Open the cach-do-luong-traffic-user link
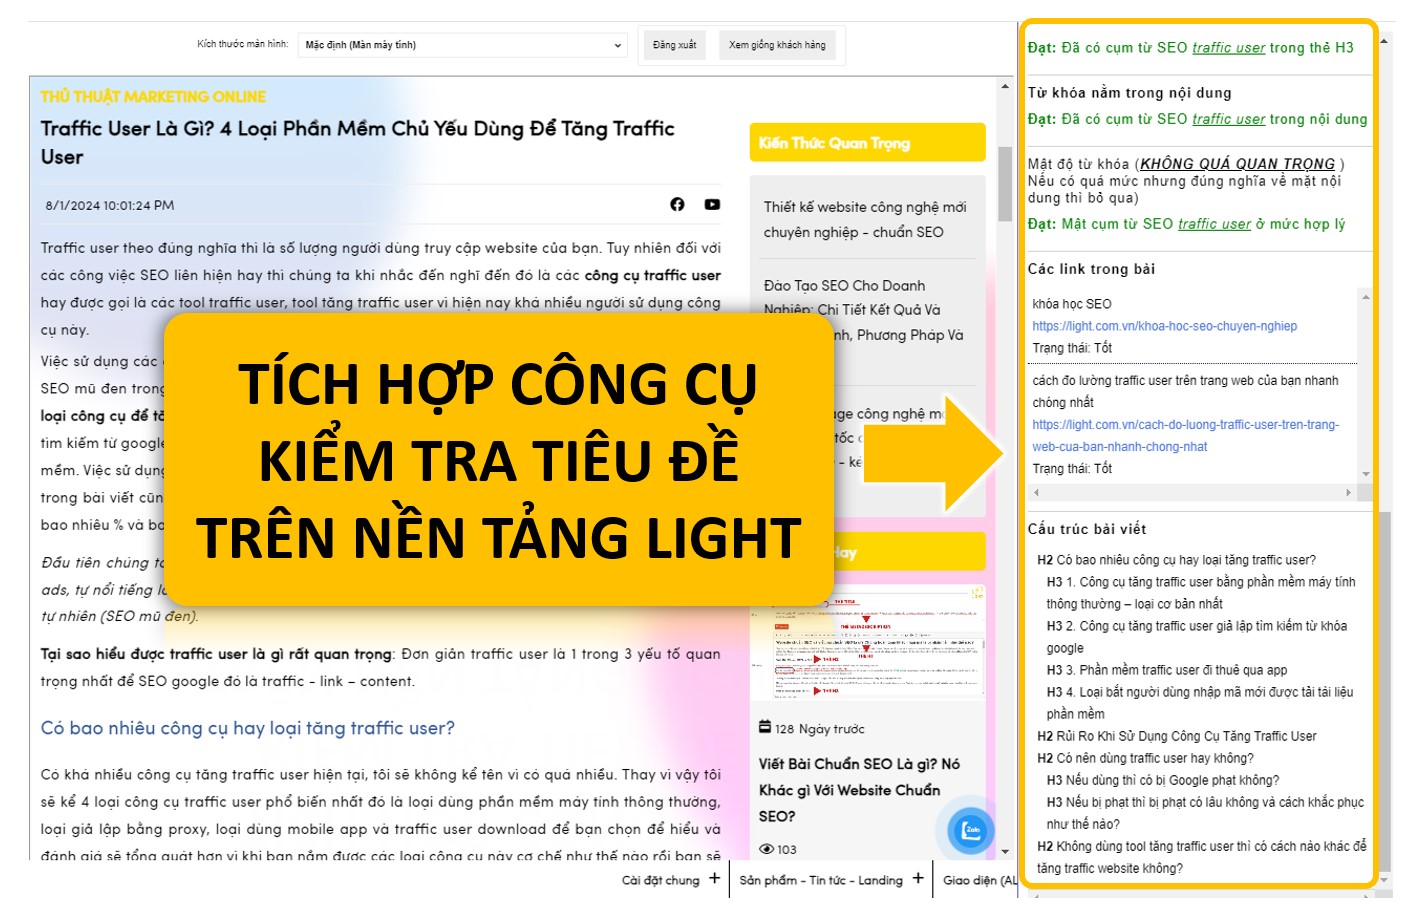This screenshot has width=1412, height=917. point(1185,436)
